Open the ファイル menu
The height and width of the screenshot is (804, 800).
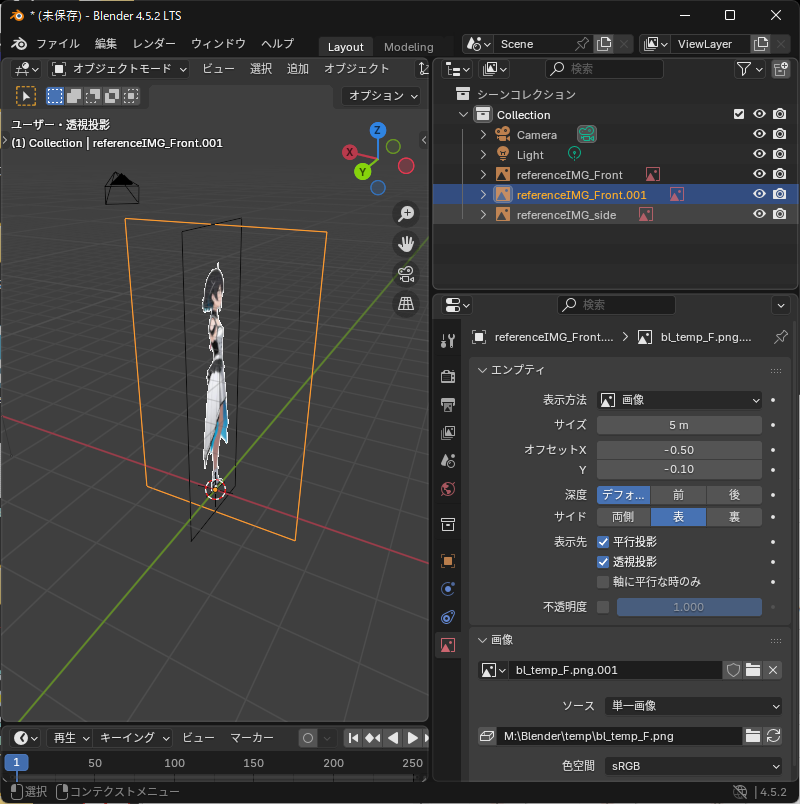click(x=58, y=44)
